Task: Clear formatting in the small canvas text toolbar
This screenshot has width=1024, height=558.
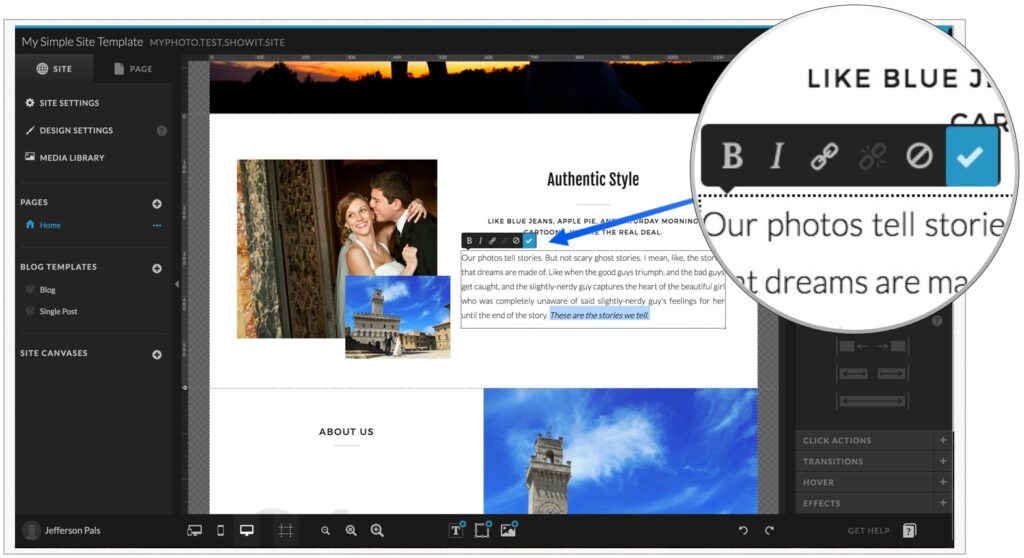Action: 516,240
